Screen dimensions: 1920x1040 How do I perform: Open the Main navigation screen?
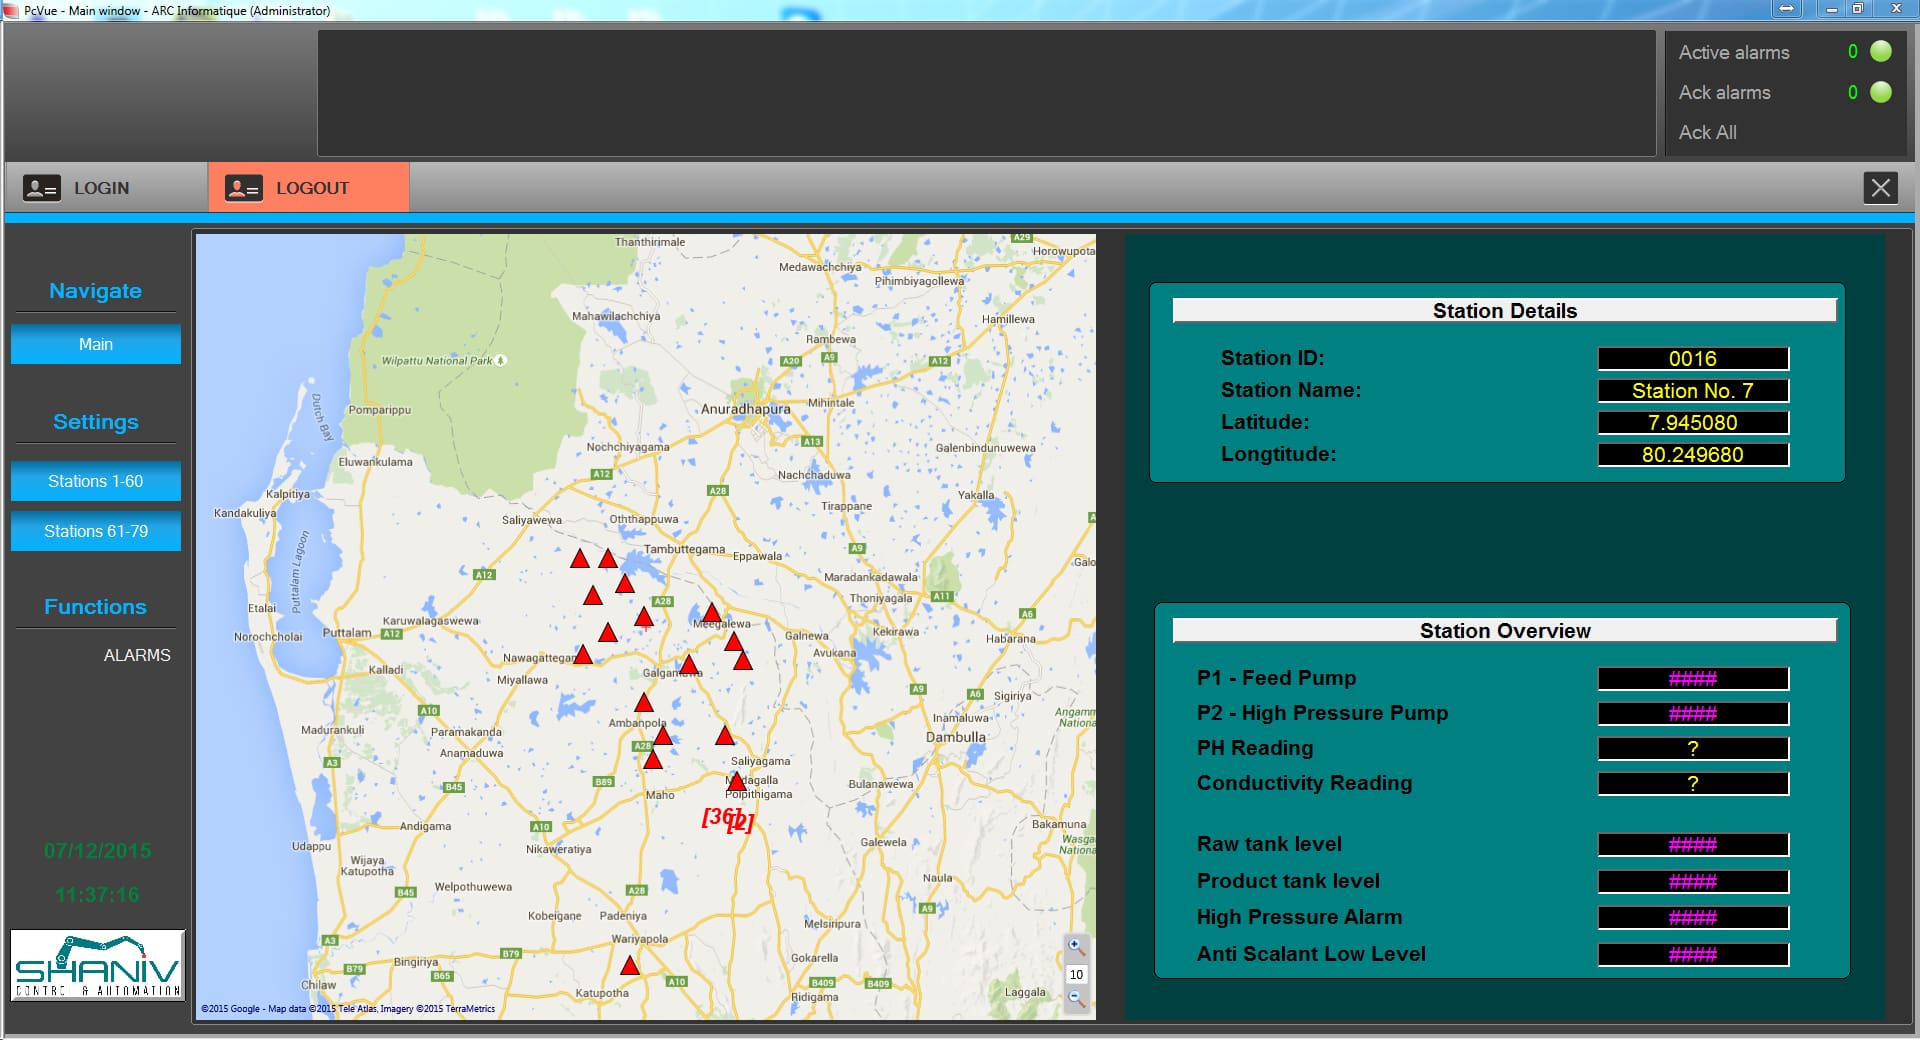[x=95, y=343]
